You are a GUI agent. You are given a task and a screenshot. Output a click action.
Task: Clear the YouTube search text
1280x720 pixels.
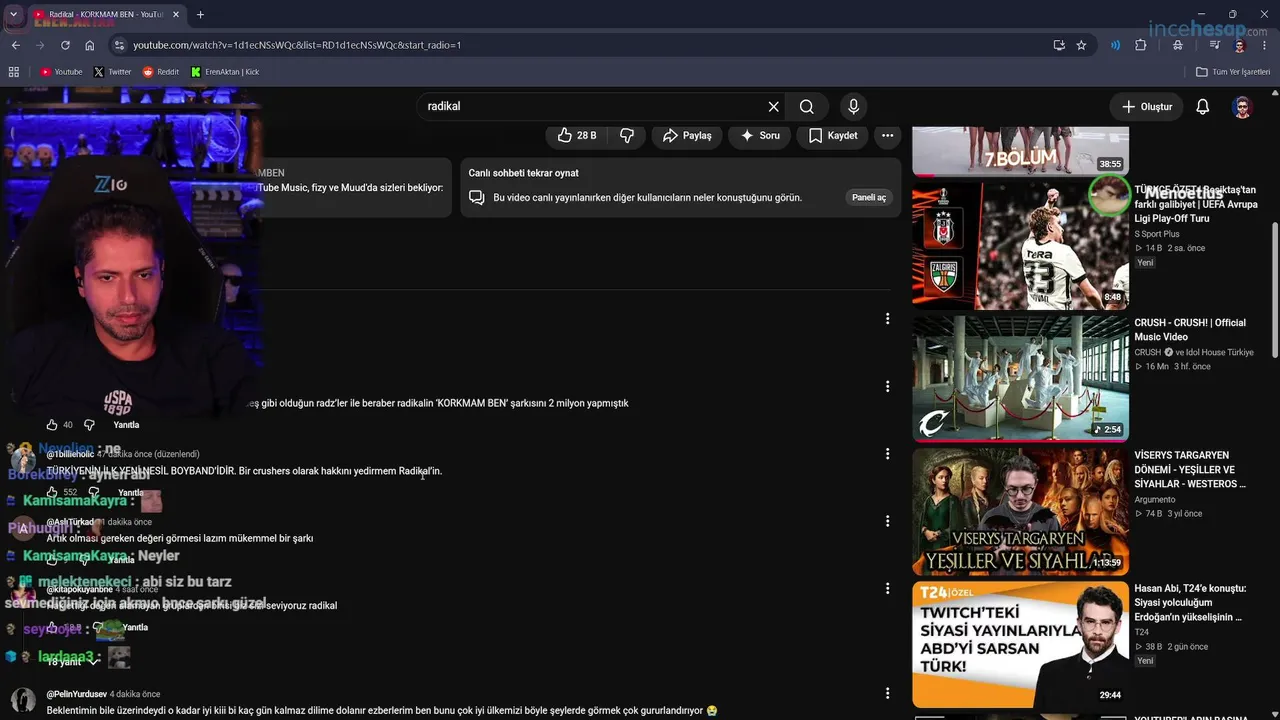[x=773, y=106]
